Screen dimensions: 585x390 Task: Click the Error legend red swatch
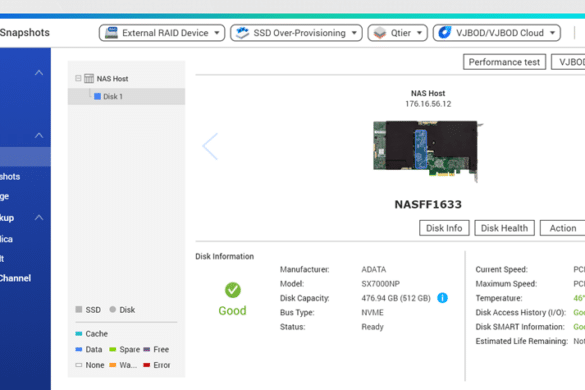(x=147, y=365)
